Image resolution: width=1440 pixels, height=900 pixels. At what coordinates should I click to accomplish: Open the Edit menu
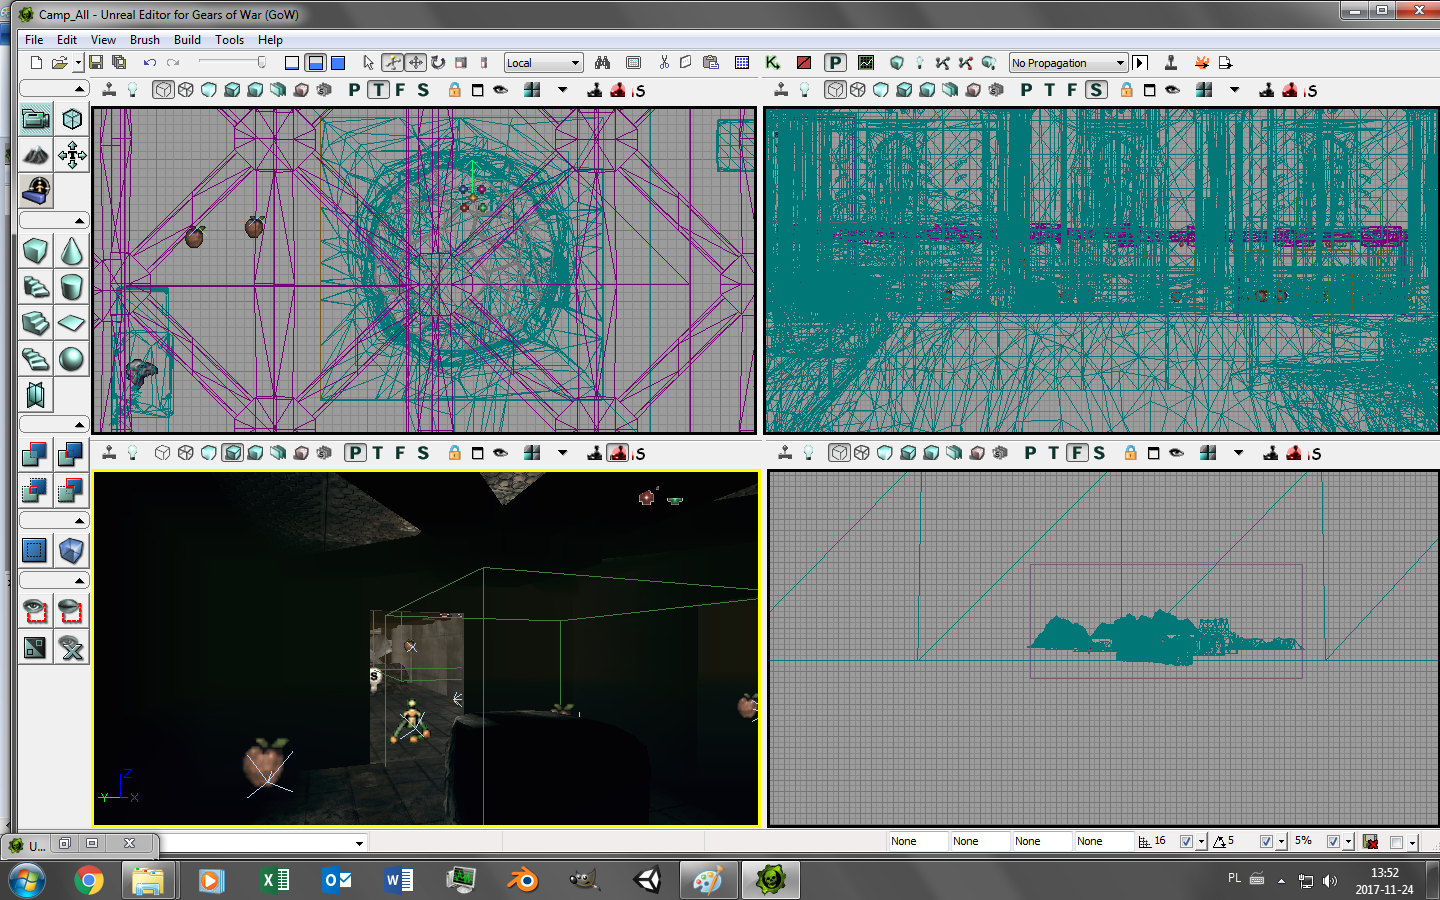[67, 40]
